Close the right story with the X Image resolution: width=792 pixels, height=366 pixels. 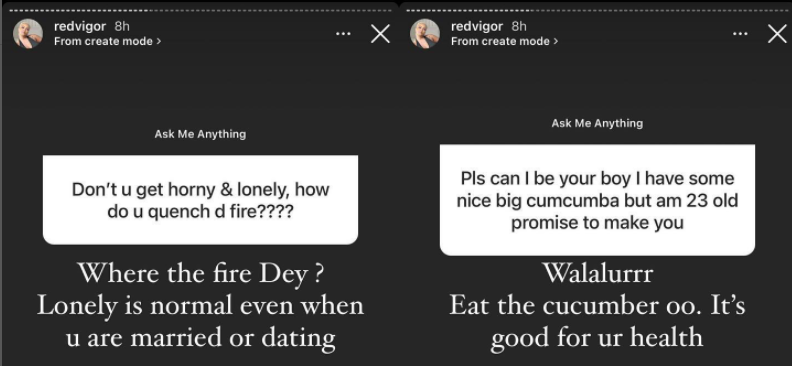(777, 34)
